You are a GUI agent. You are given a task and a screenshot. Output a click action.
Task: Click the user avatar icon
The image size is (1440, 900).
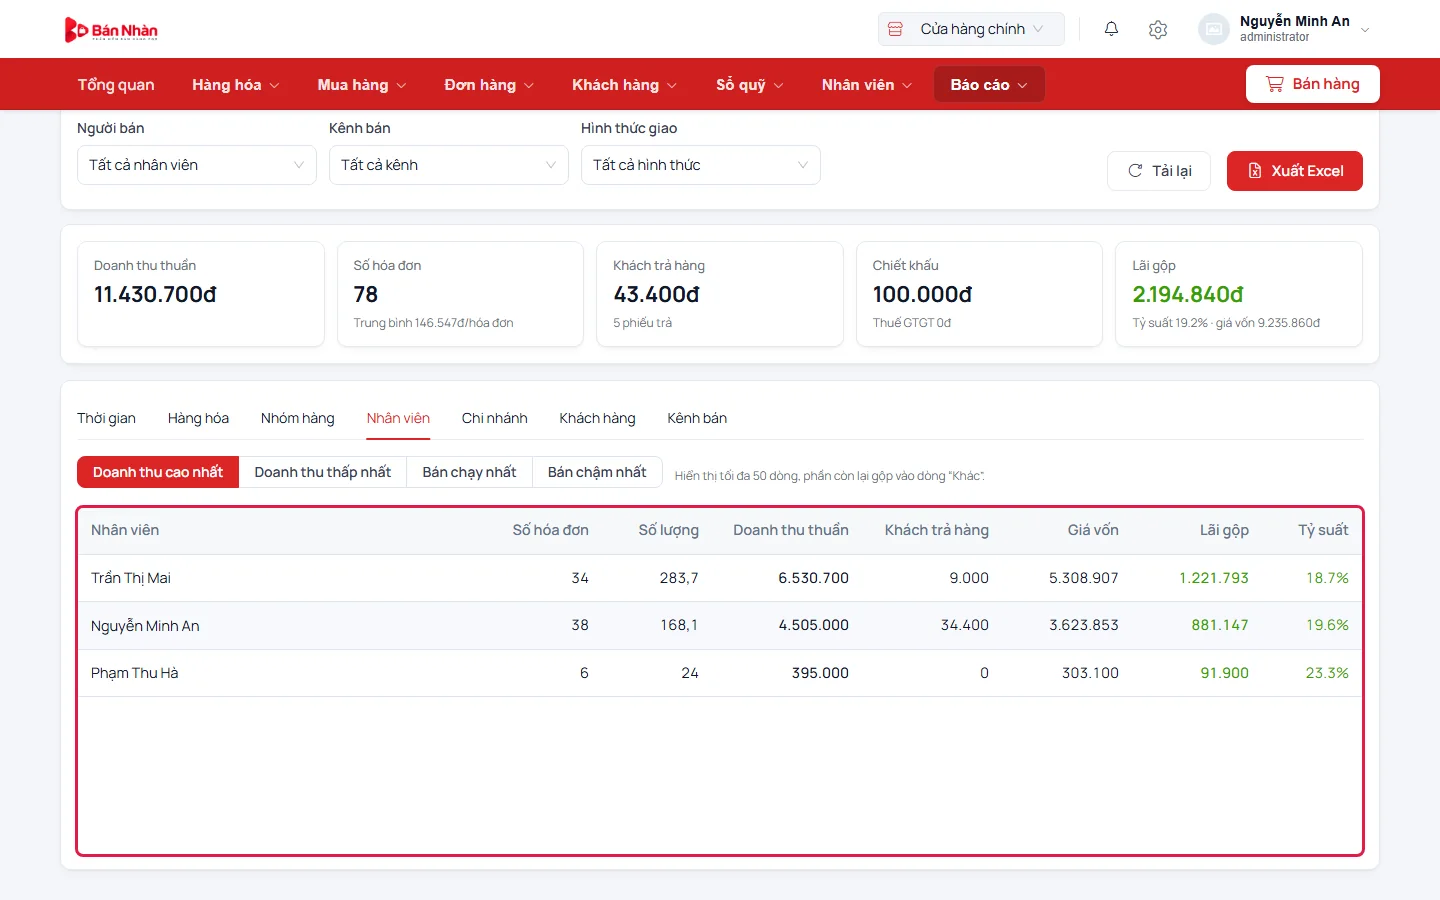[1213, 29]
